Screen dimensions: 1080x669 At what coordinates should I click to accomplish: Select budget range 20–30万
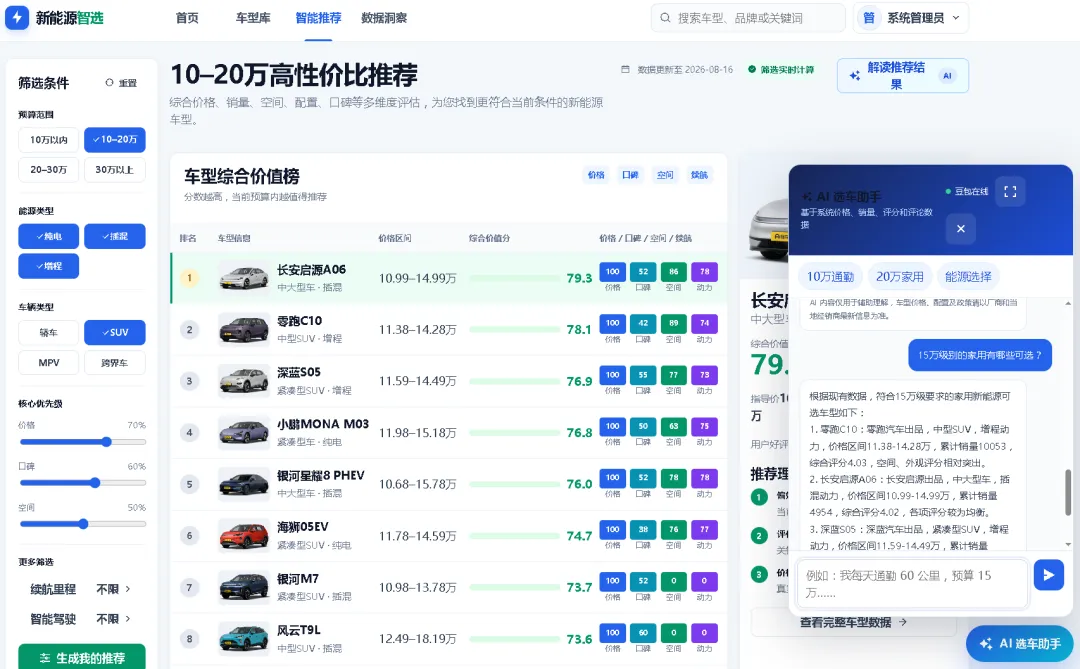tap(48, 169)
